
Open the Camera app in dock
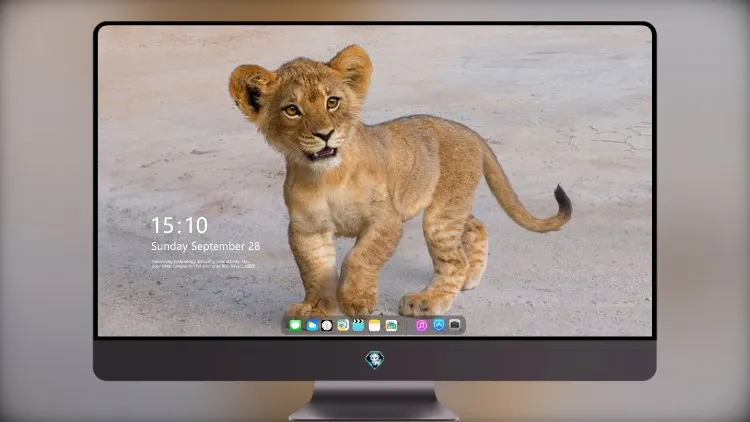(455, 325)
